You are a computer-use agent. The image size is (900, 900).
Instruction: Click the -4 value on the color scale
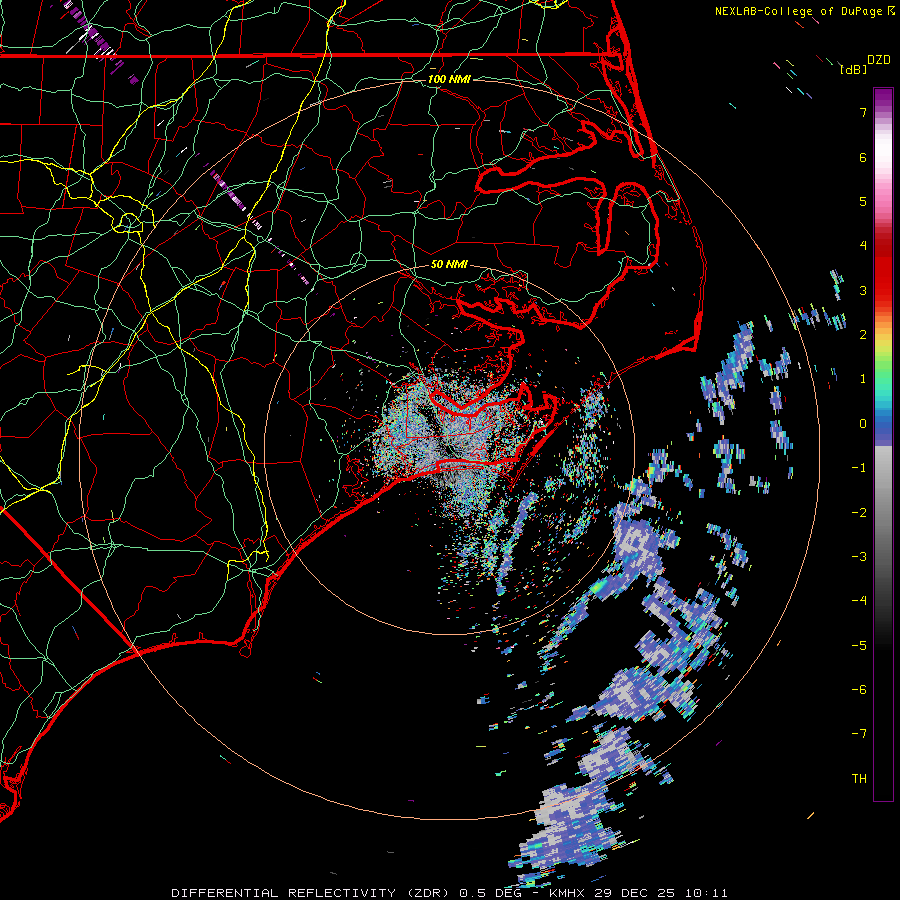point(859,601)
